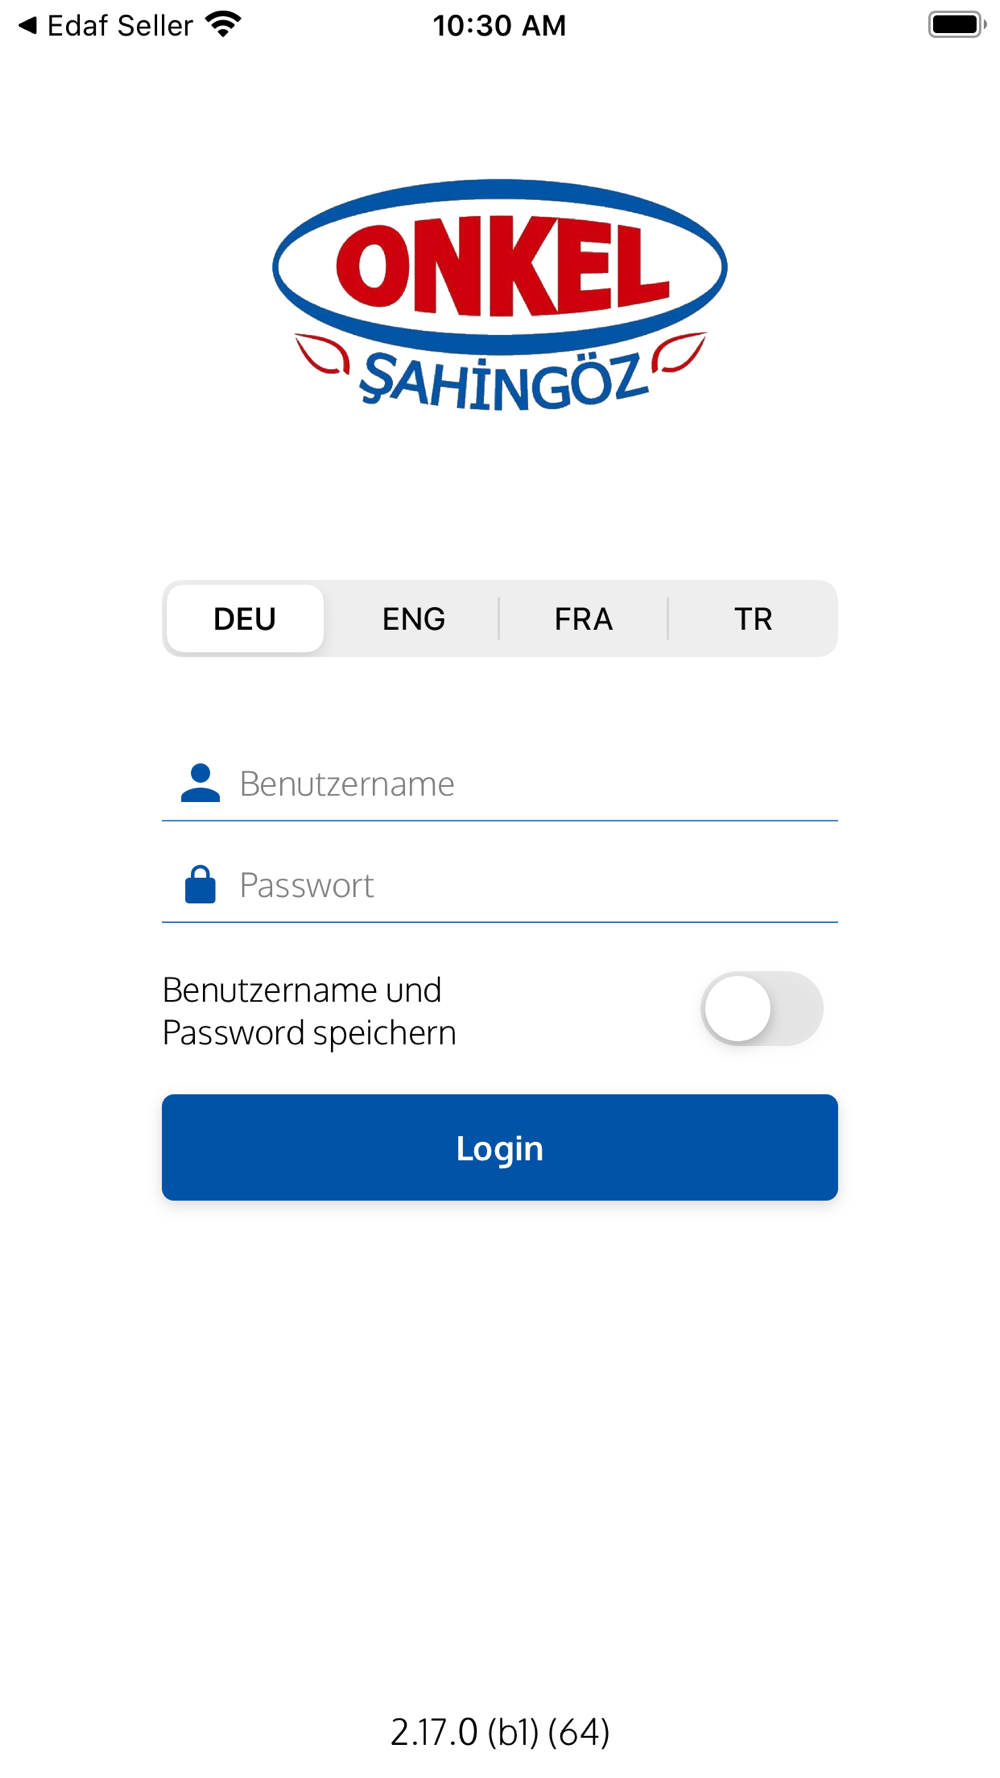Focus the Passwort input field
Screen dimensions: 1000x1778
click(500, 886)
